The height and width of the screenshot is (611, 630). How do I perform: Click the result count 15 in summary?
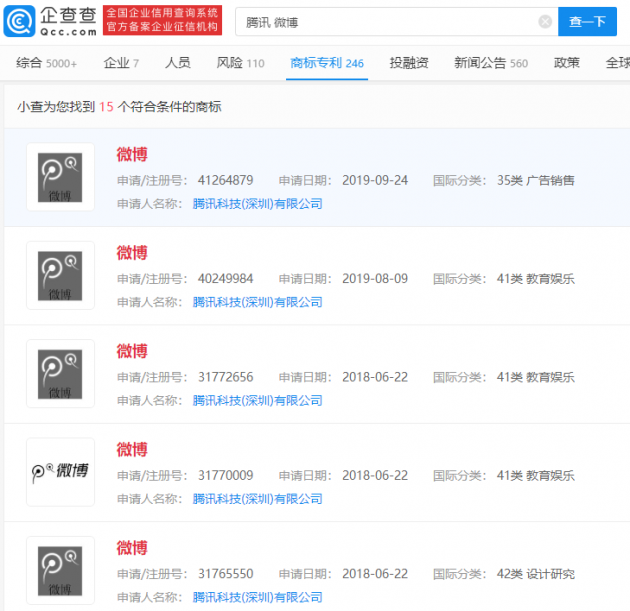click(x=106, y=107)
